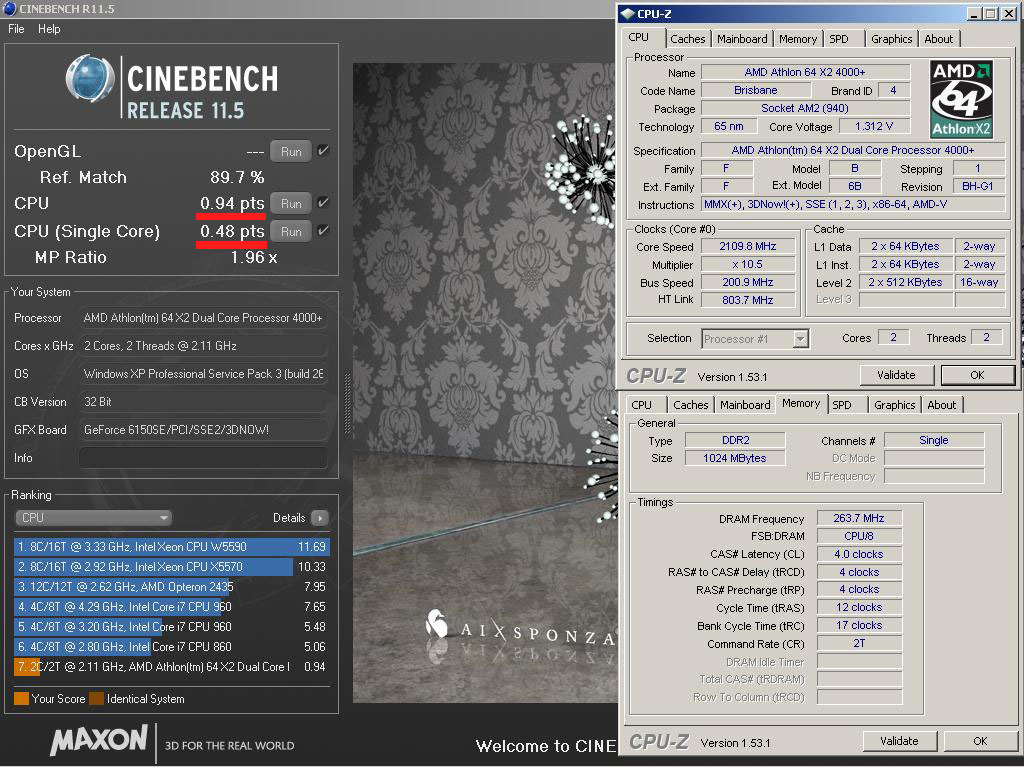The image size is (1024, 768).
Task: Run the CPU Single Core benchmark
Action: 291,231
